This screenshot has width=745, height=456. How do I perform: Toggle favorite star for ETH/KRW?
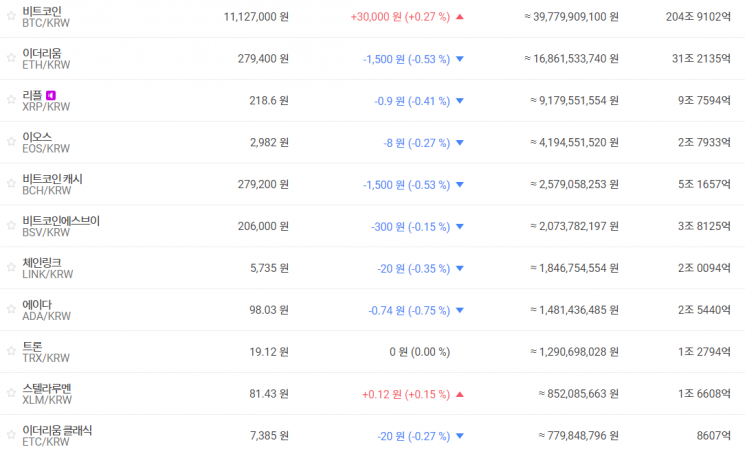pos(11,58)
